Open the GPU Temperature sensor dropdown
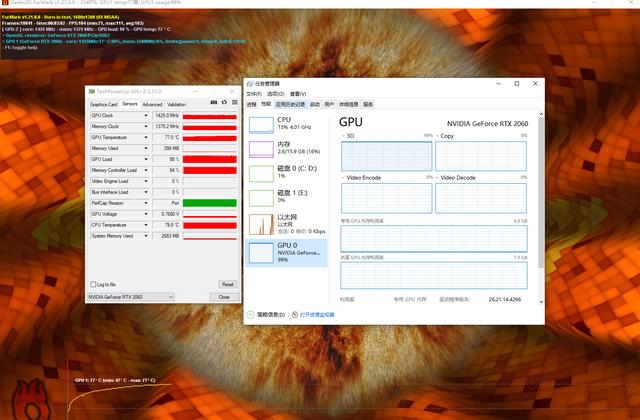The image size is (640, 420). [146, 138]
